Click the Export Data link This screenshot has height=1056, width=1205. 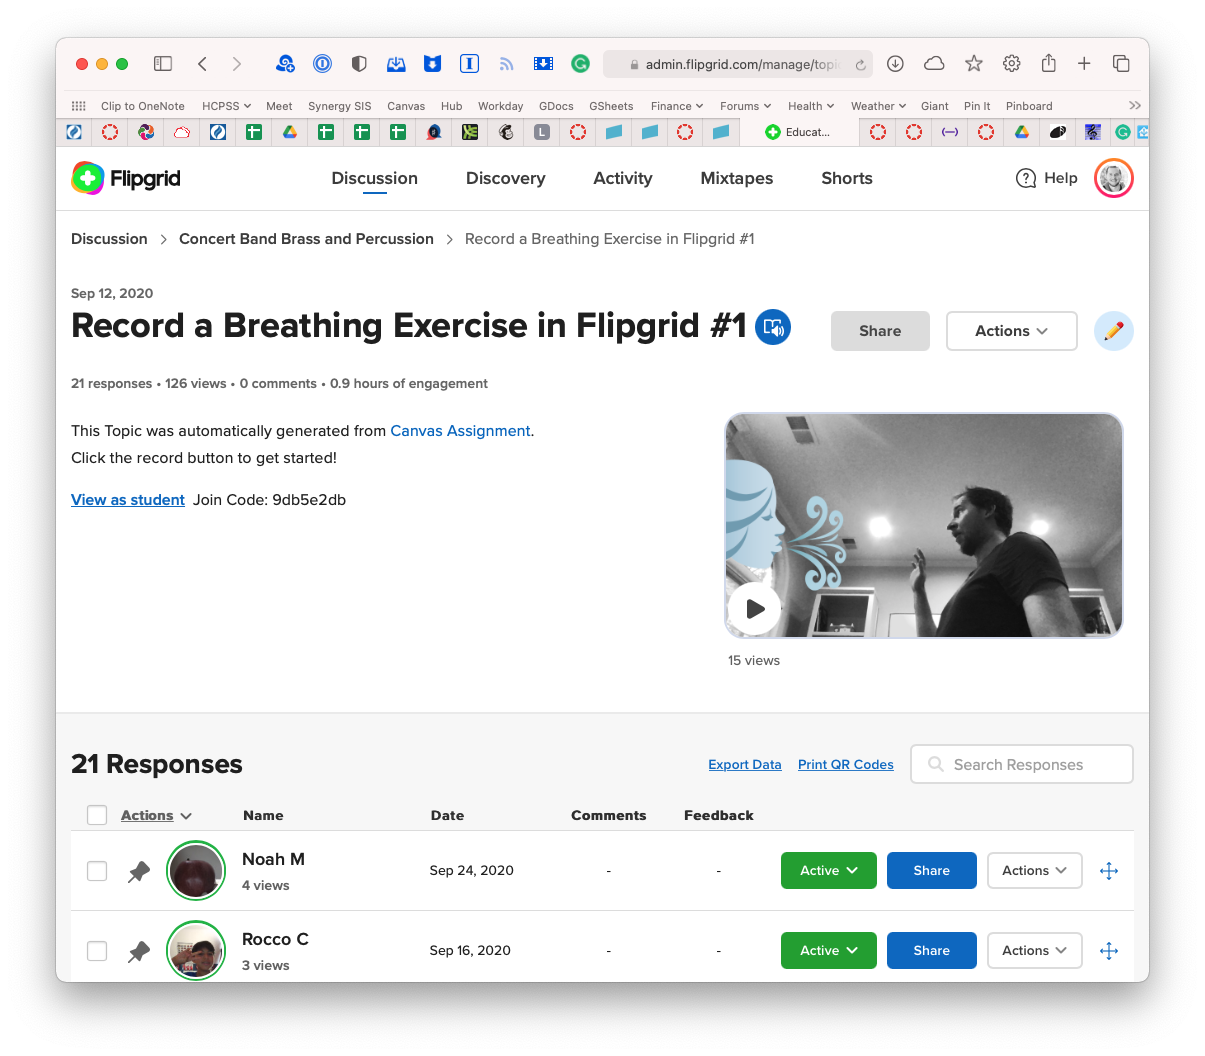click(744, 764)
